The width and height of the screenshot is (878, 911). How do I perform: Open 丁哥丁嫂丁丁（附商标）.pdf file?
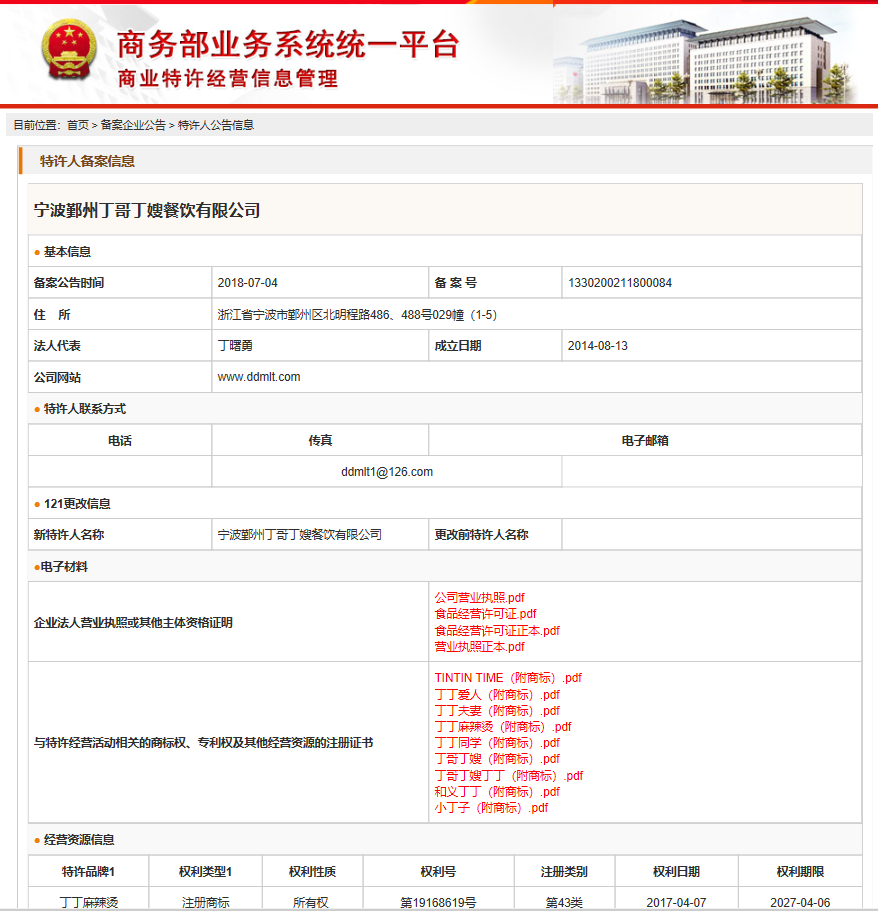tap(508, 776)
